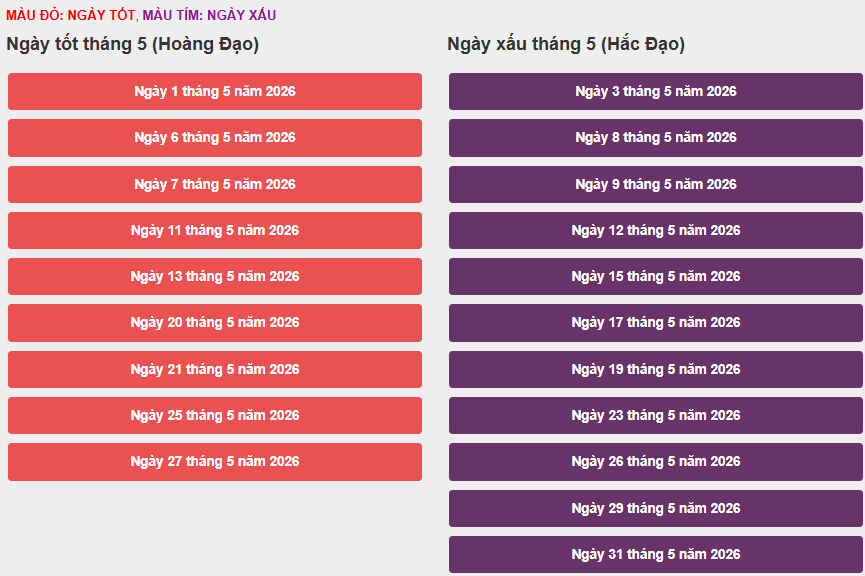Click 'Ngày 19 tháng 5 năm 2026'
This screenshot has width=865, height=576.
(656, 369)
